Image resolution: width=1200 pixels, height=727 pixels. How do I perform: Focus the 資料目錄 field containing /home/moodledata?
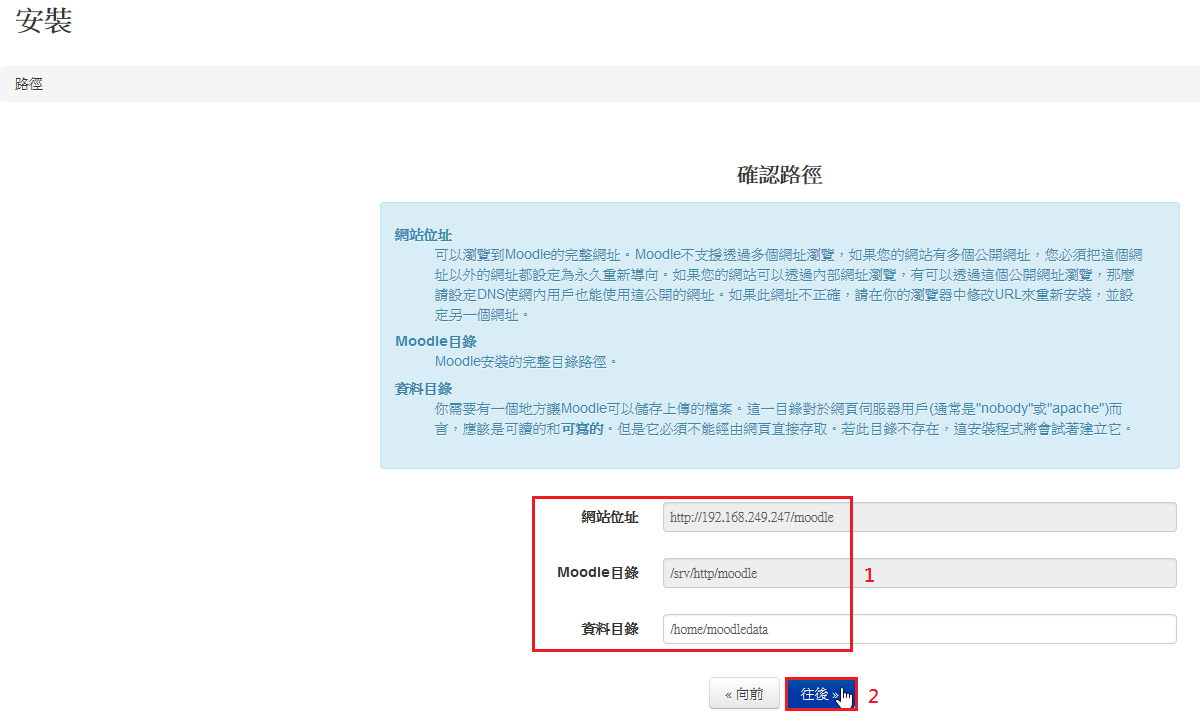(919, 629)
